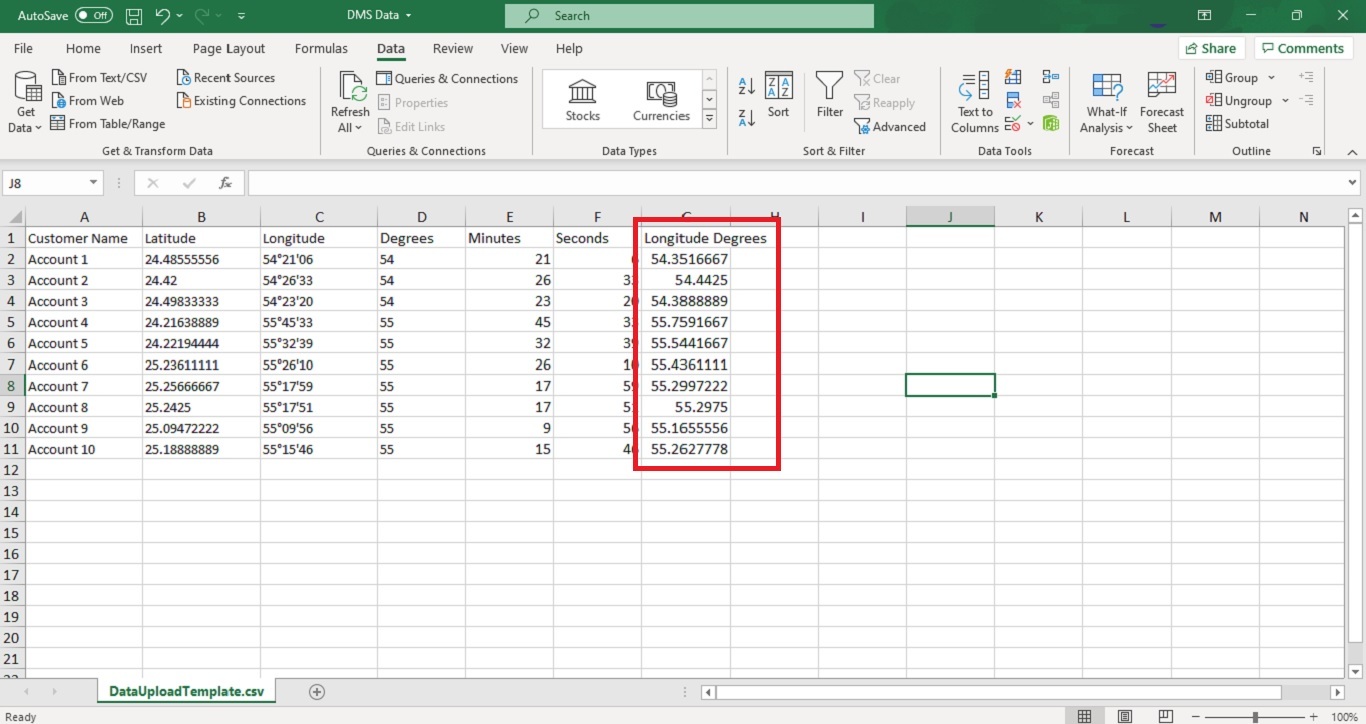
Task: Open the Name Box dropdown arrow
Action: coord(94,183)
